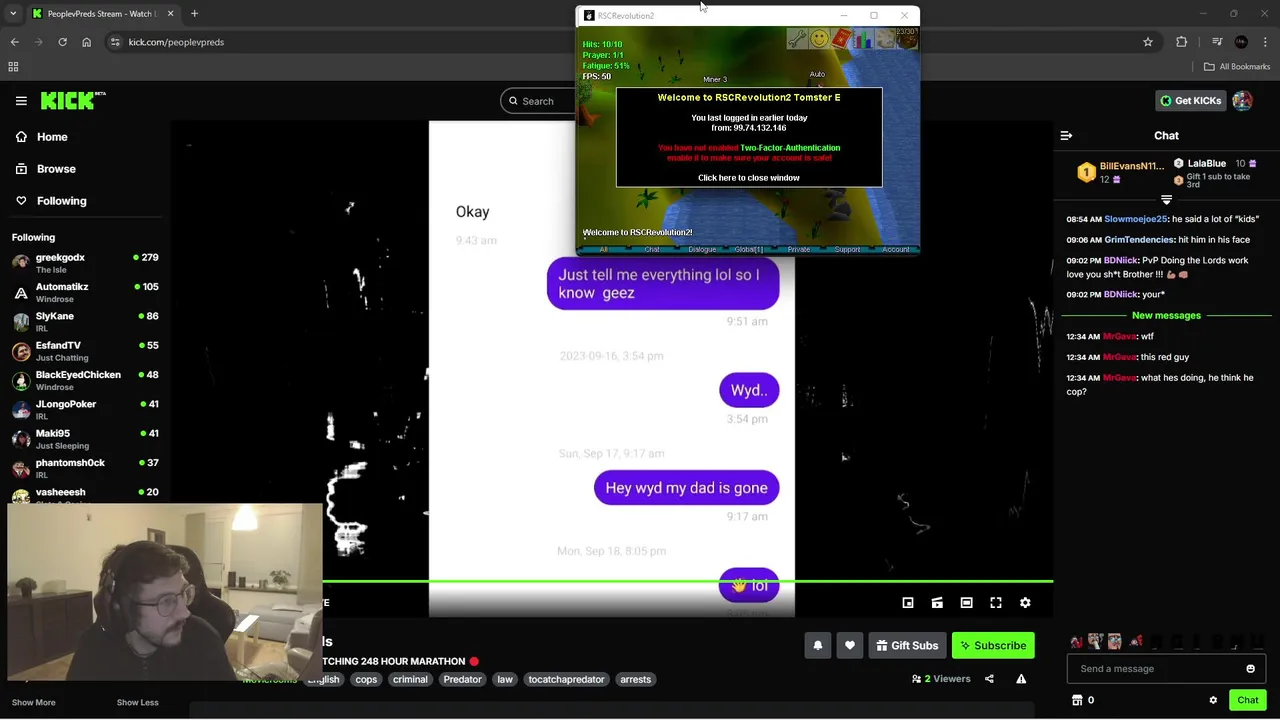
Task: Click the Send a message input
Action: coord(1166,668)
